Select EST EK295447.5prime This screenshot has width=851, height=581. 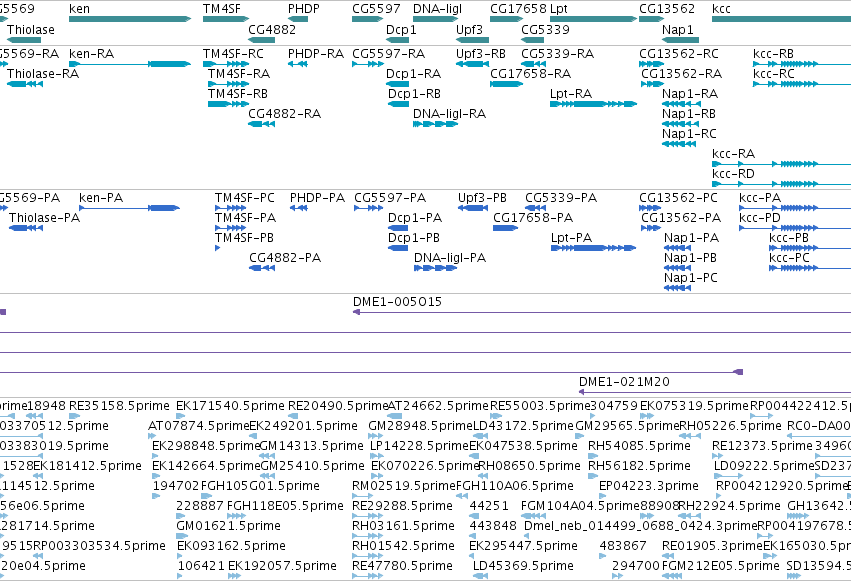tap(523, 546)
